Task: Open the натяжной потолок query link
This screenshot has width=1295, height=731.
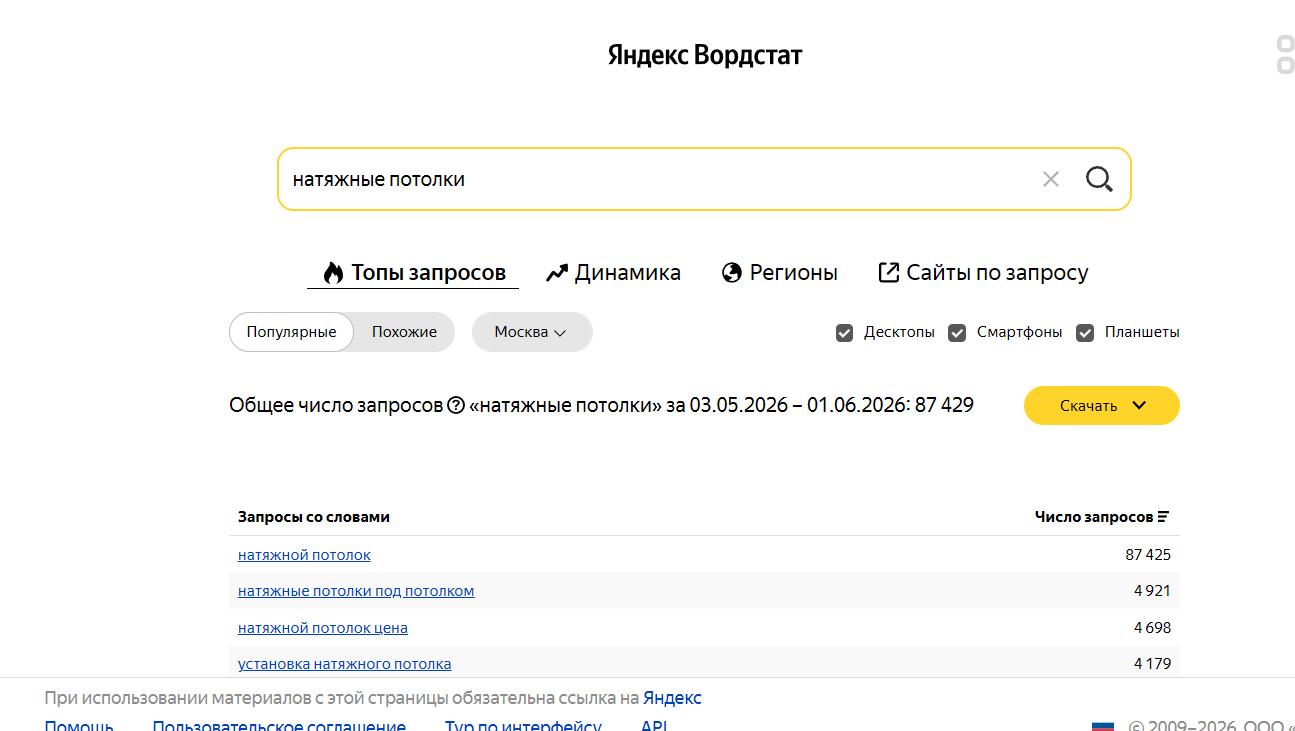Action: [x=304, y=555]
